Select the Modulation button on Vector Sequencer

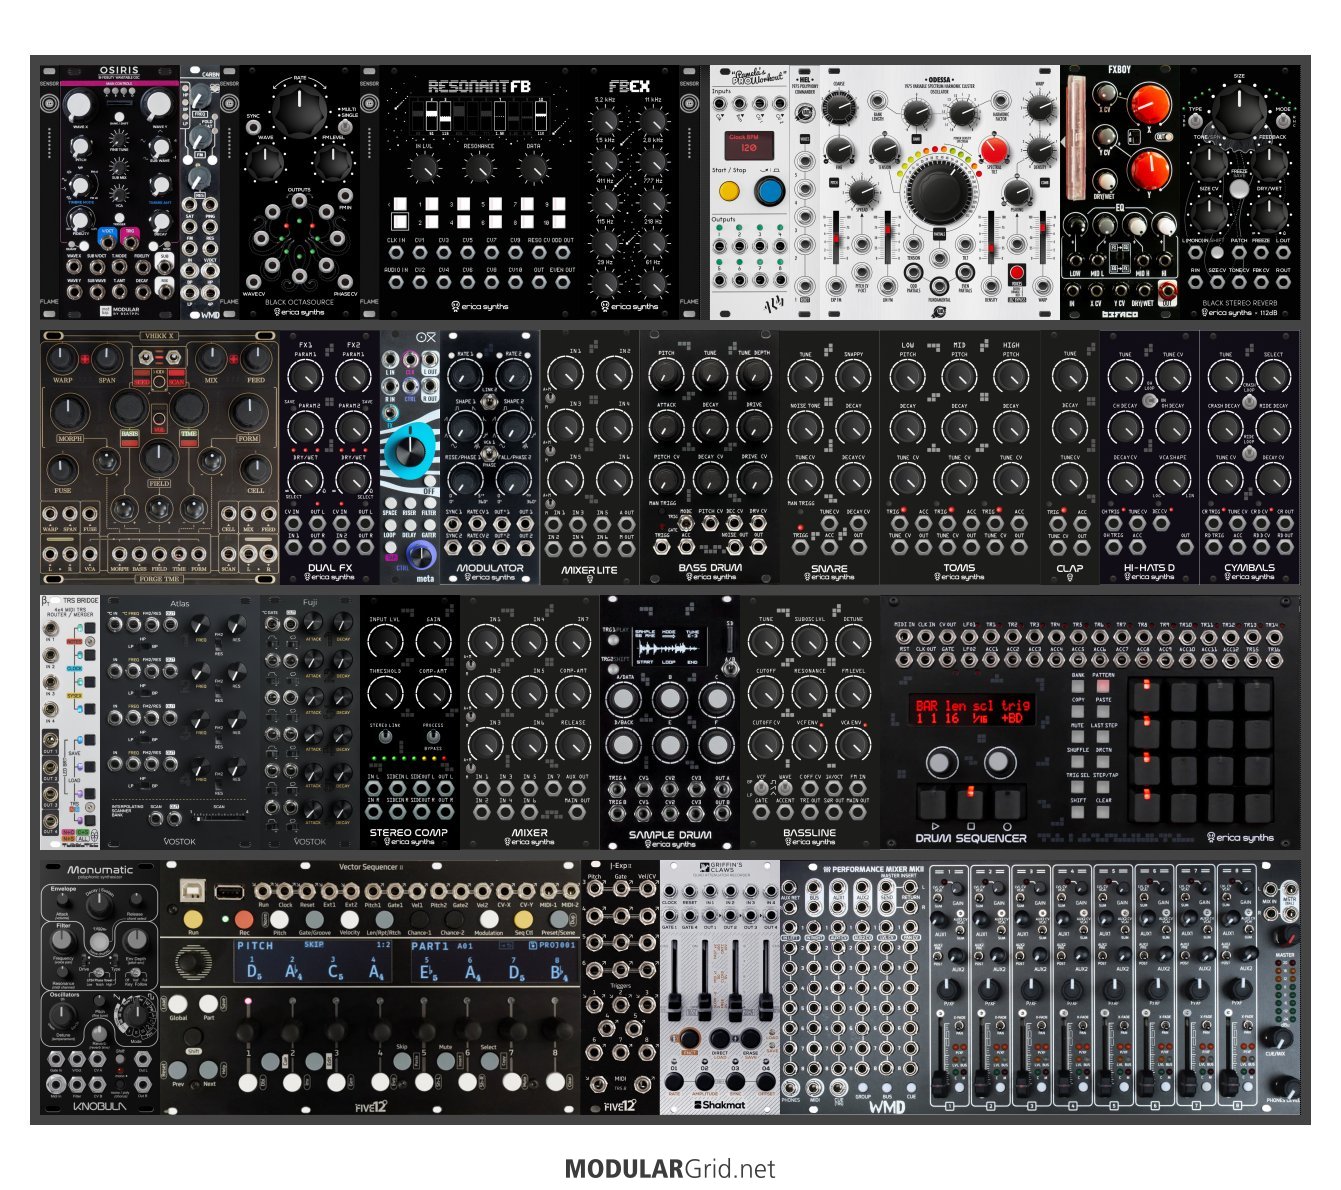[489, 919]
